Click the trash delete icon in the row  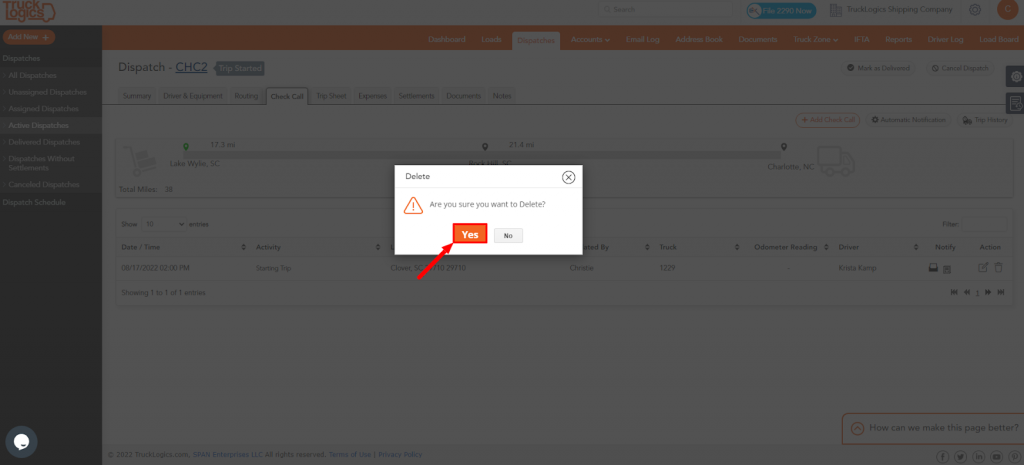tap(998, 267)
